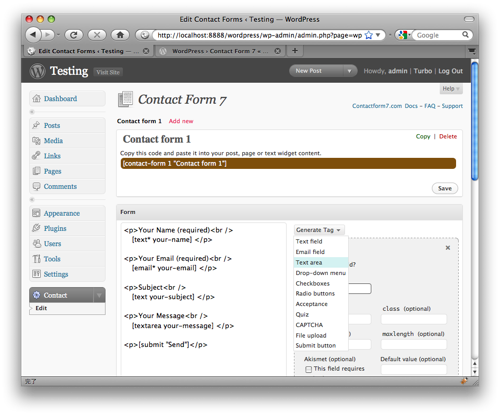Go to browser home page icon

(x=120, y=35)
